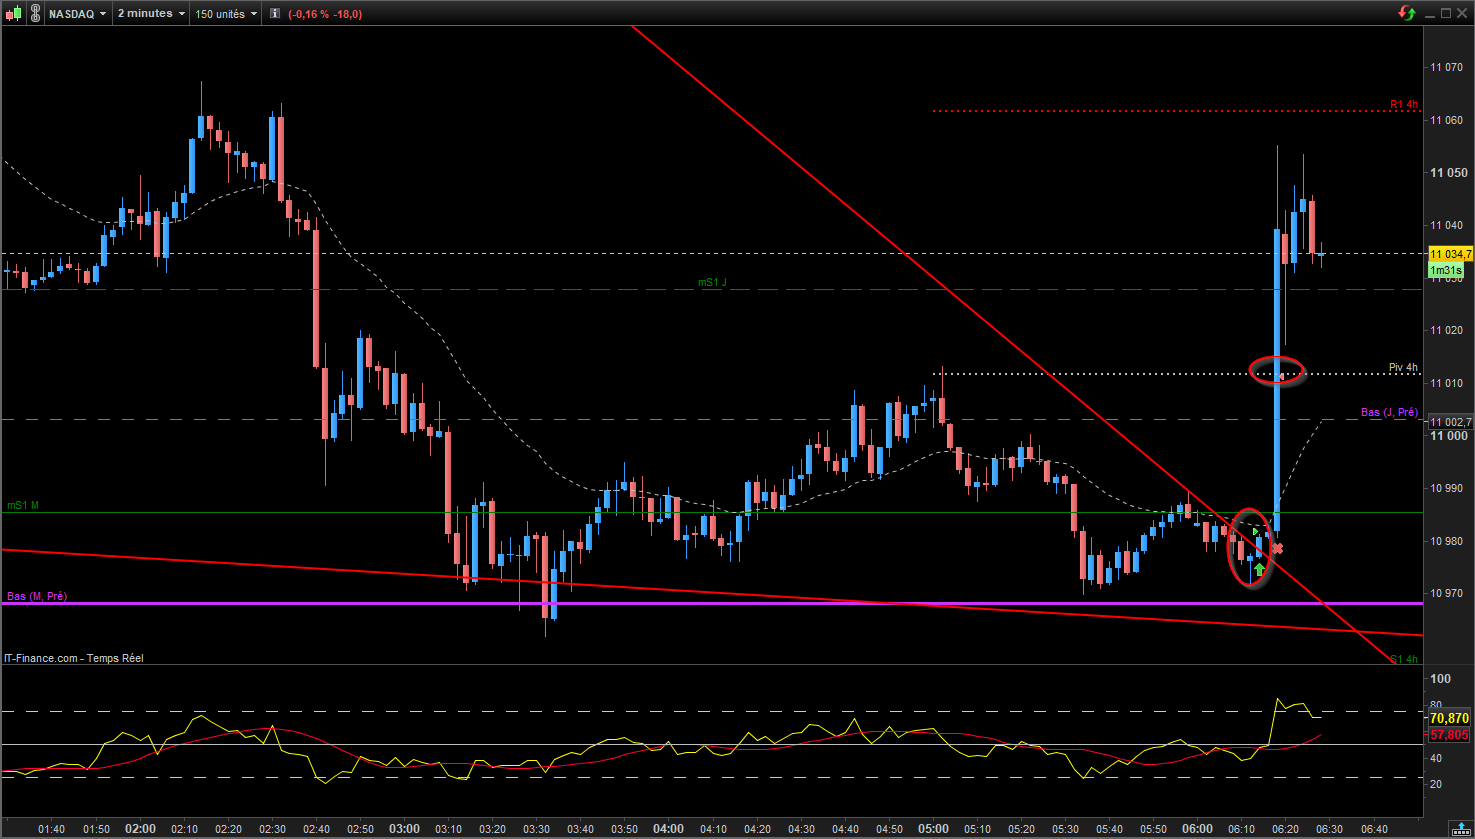The image size is (1475, 839).
Task: Click the Piv 4h pivot label
Action: [x=1404, y=368]
